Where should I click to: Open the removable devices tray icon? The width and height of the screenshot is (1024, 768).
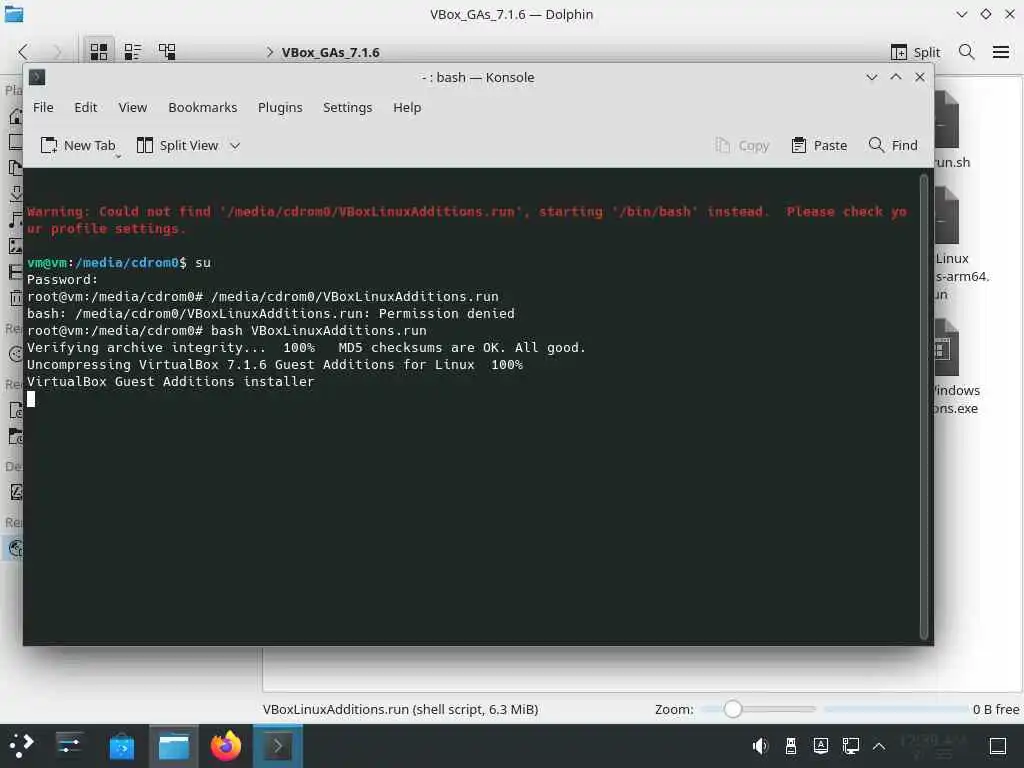[790, 746]
